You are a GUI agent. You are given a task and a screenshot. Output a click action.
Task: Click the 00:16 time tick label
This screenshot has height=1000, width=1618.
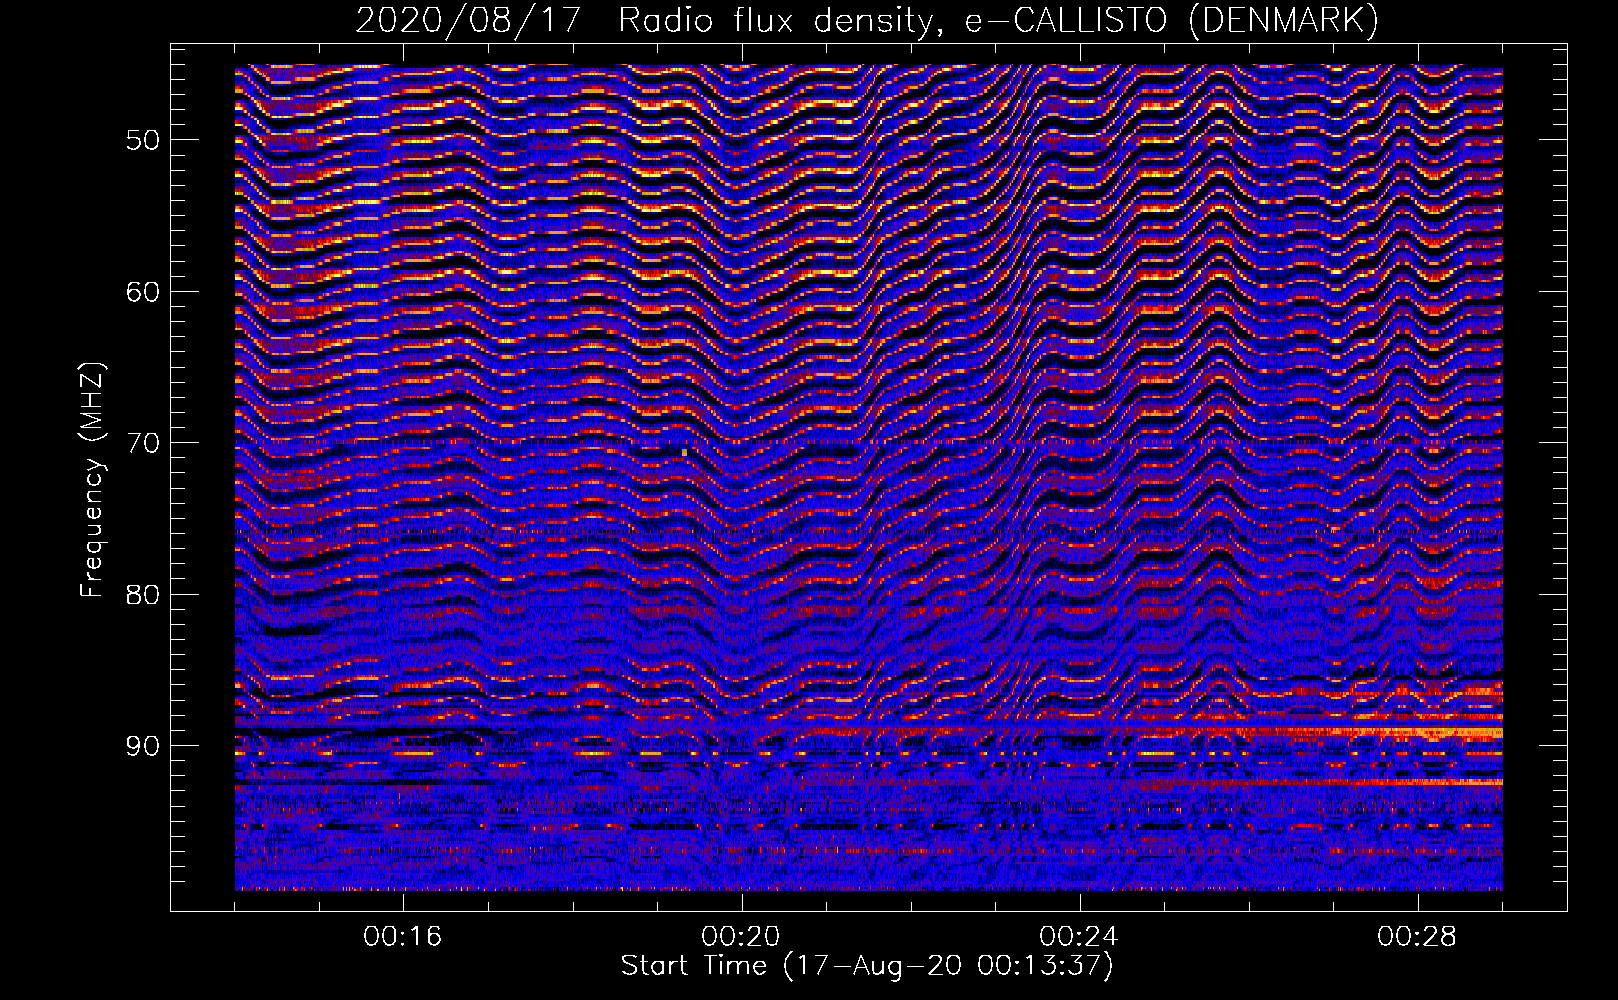click(403, 937)
